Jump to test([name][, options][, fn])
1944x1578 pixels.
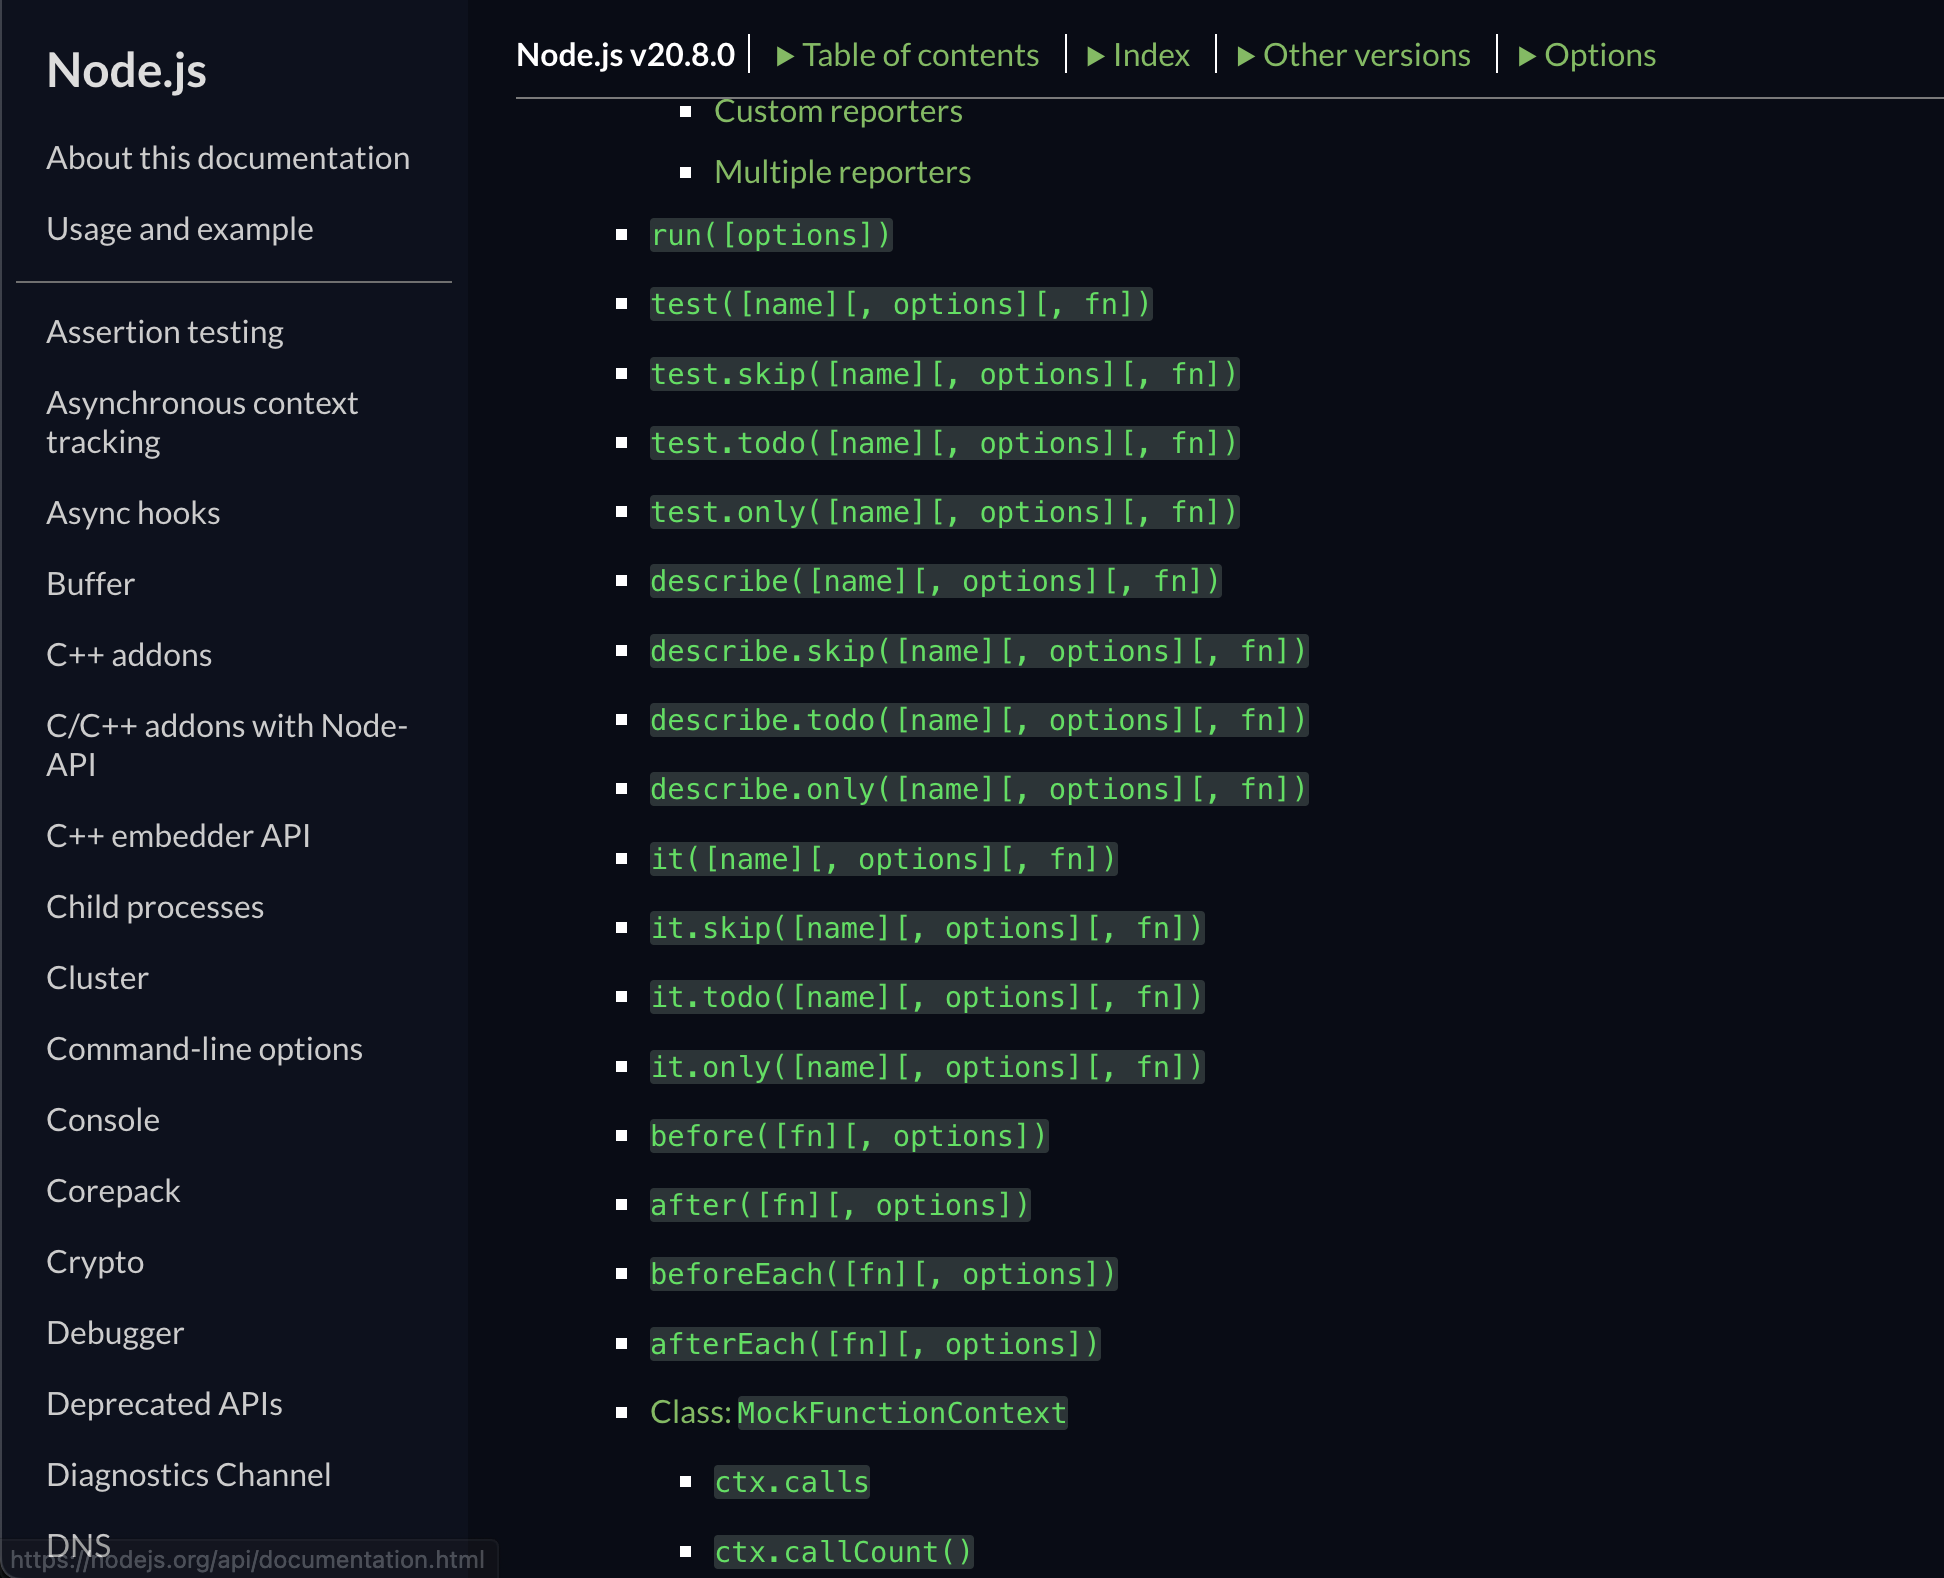pos(901,304)
